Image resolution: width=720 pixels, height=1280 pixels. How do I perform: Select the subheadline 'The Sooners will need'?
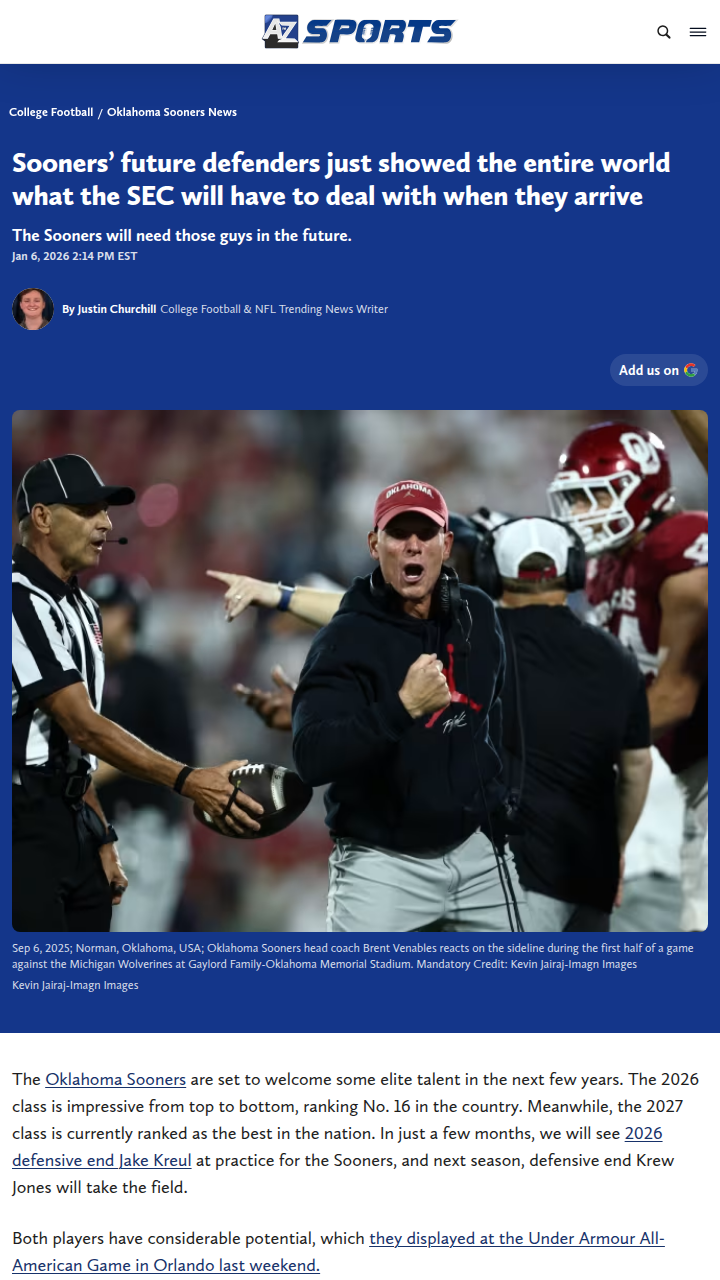click(x=182, y=235)
